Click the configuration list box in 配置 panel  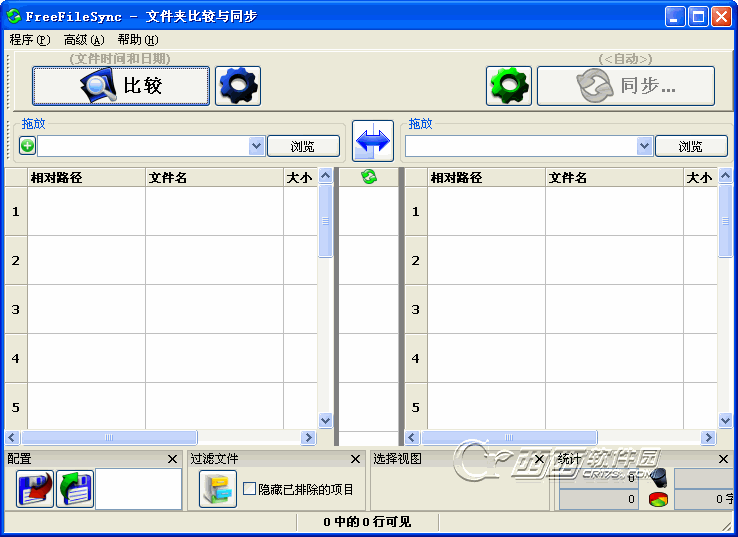138,489
